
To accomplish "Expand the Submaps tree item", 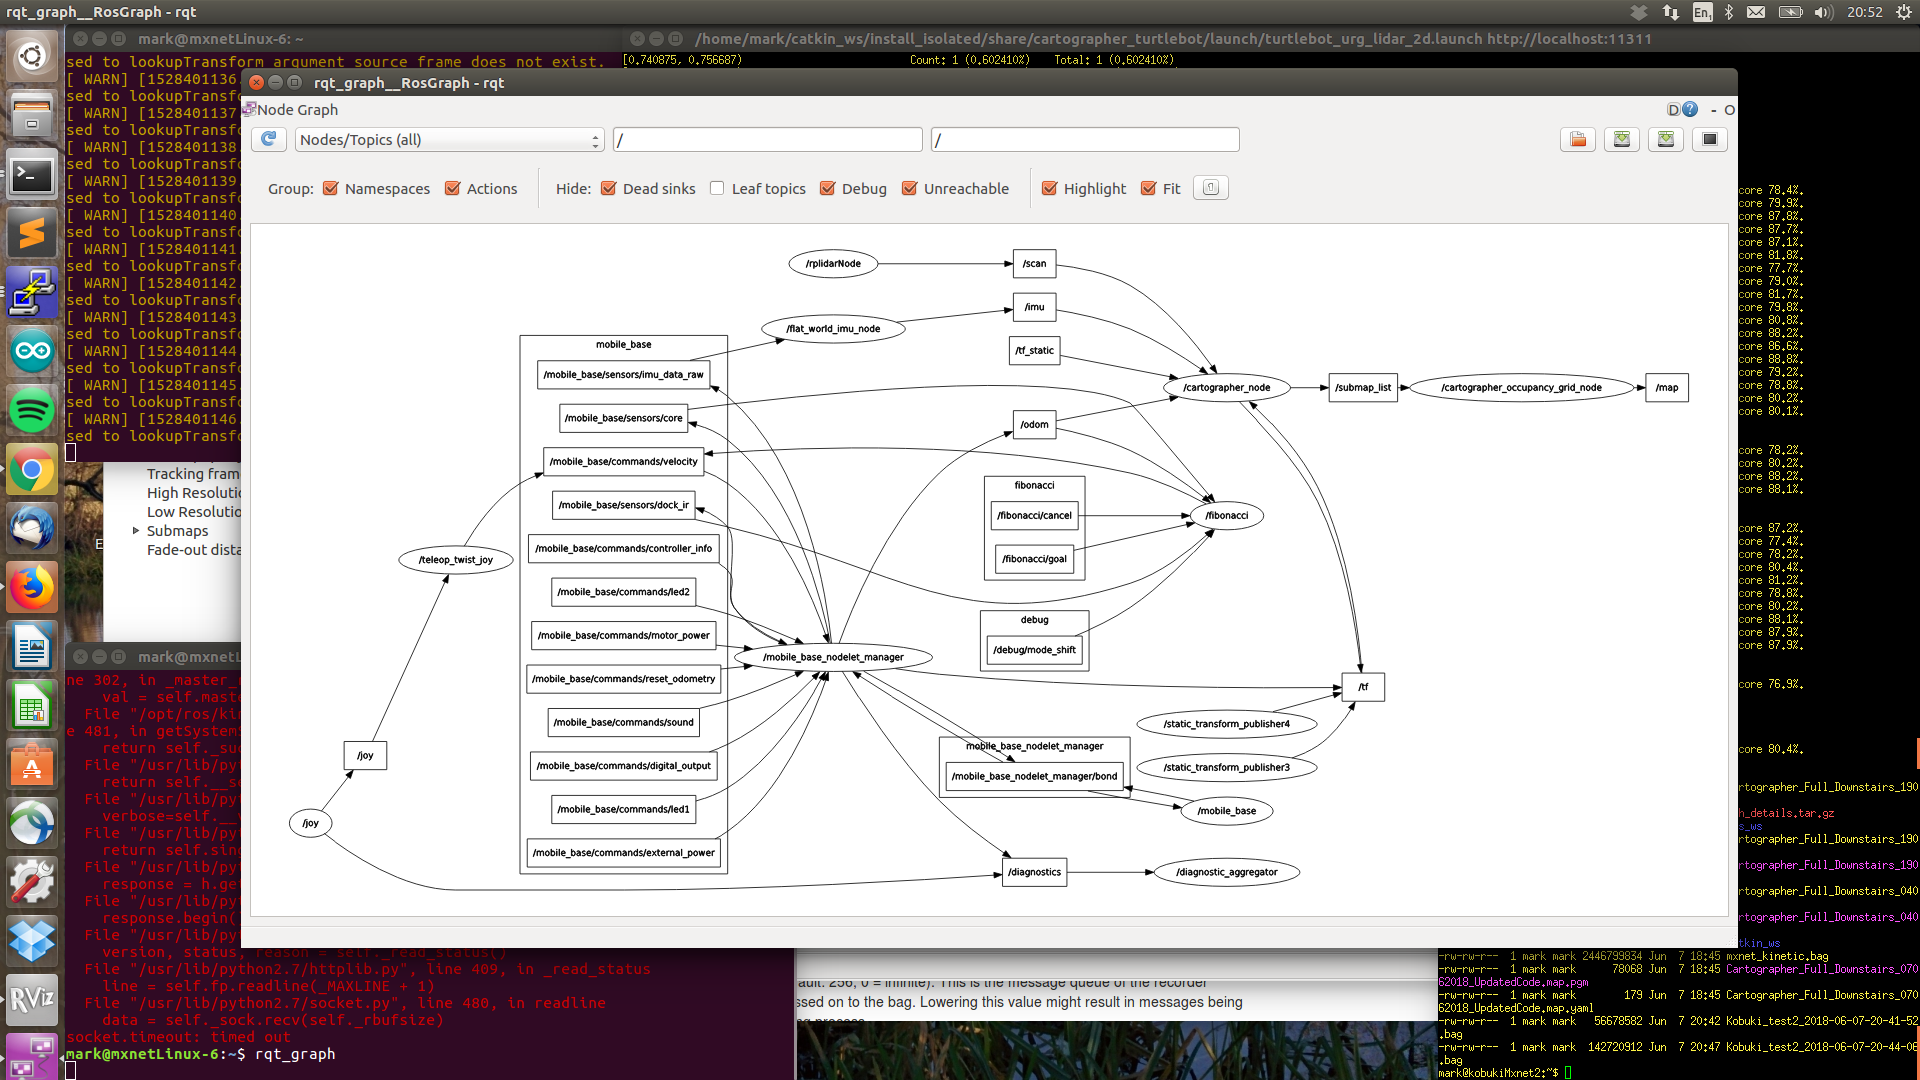I will point(136,531).
